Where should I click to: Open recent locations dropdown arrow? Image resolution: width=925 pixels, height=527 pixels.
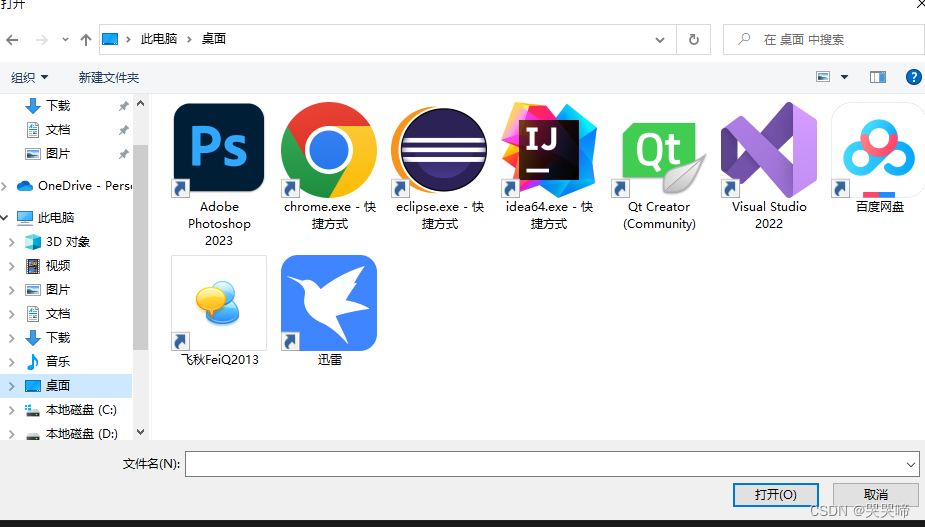point(65,40)
